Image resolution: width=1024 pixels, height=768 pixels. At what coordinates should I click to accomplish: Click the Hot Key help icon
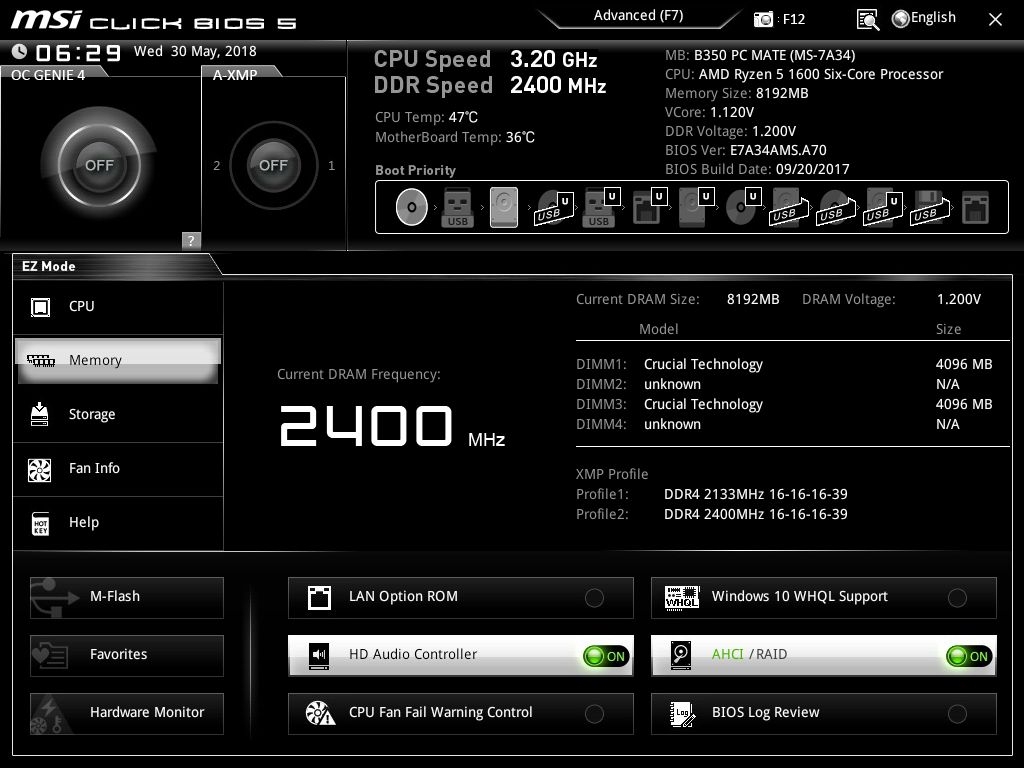40,523
